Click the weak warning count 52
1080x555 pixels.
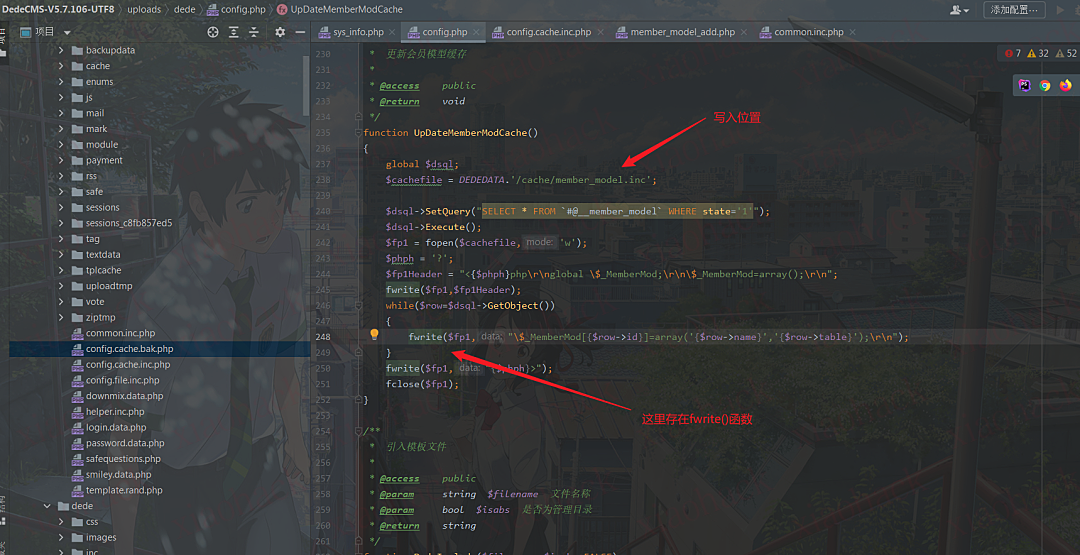1066,53
